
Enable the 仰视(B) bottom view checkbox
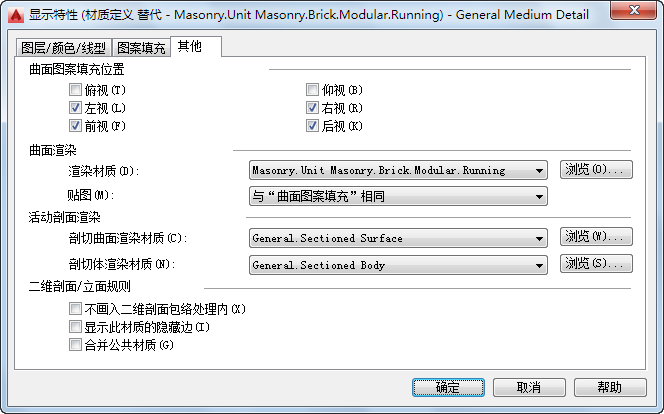(312, 90)
